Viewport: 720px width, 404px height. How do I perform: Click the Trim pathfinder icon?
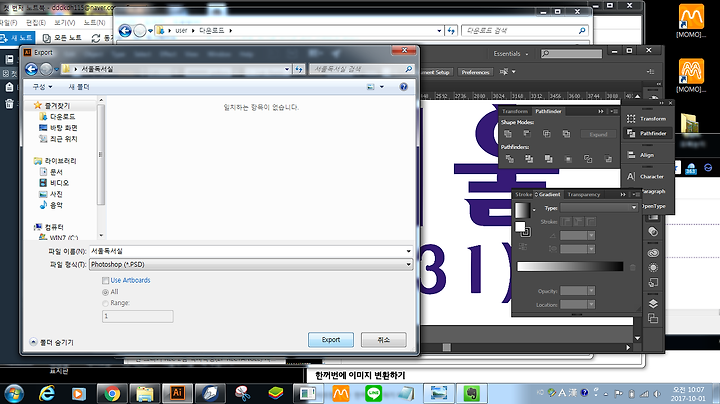pyautogui.click(x=529, y=159)
